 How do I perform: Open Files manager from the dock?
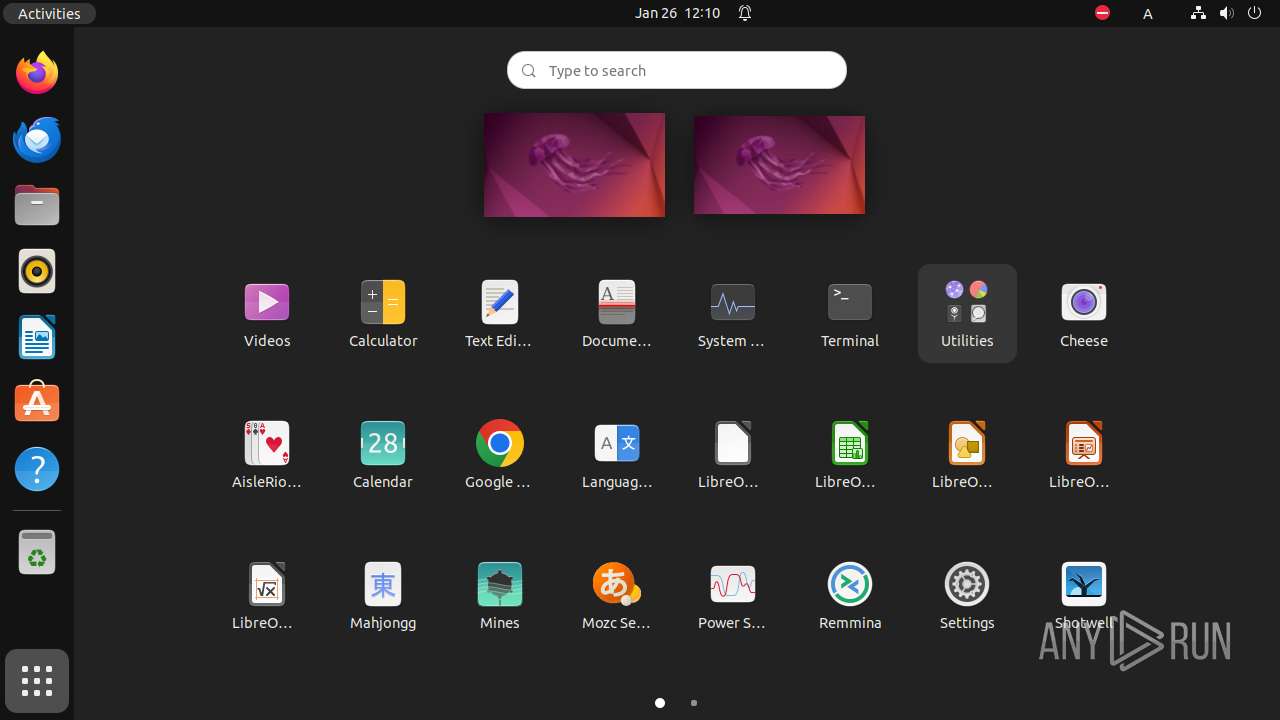[x=37, y=205]
